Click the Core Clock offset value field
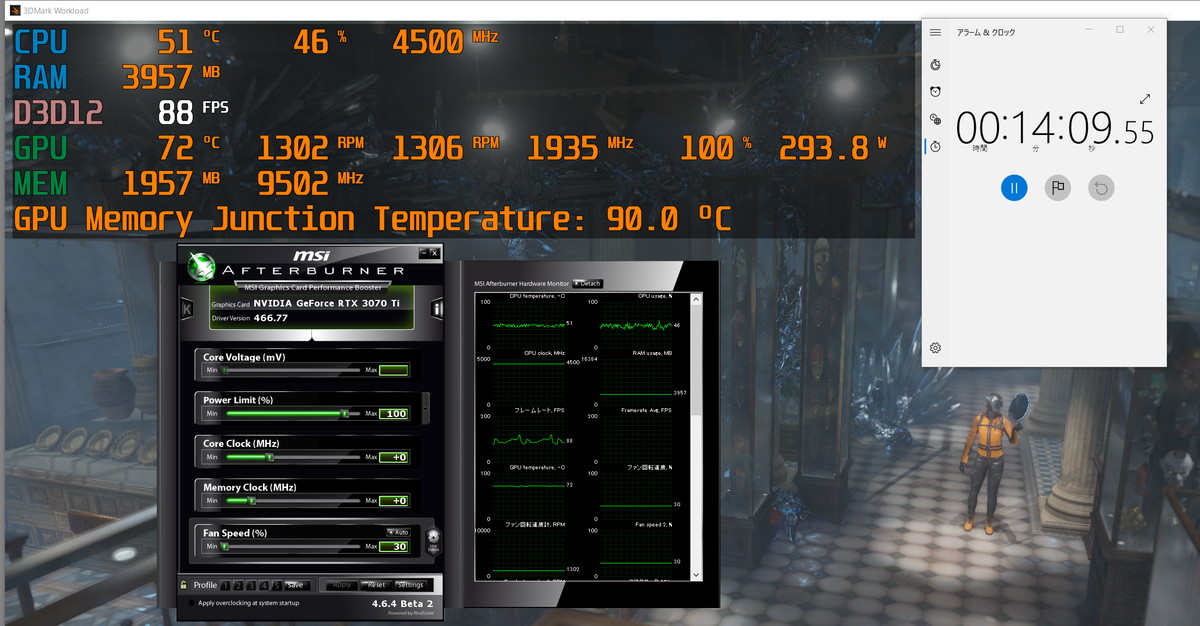This screenshot has height=626, width=1200. (x=394, y=457)
